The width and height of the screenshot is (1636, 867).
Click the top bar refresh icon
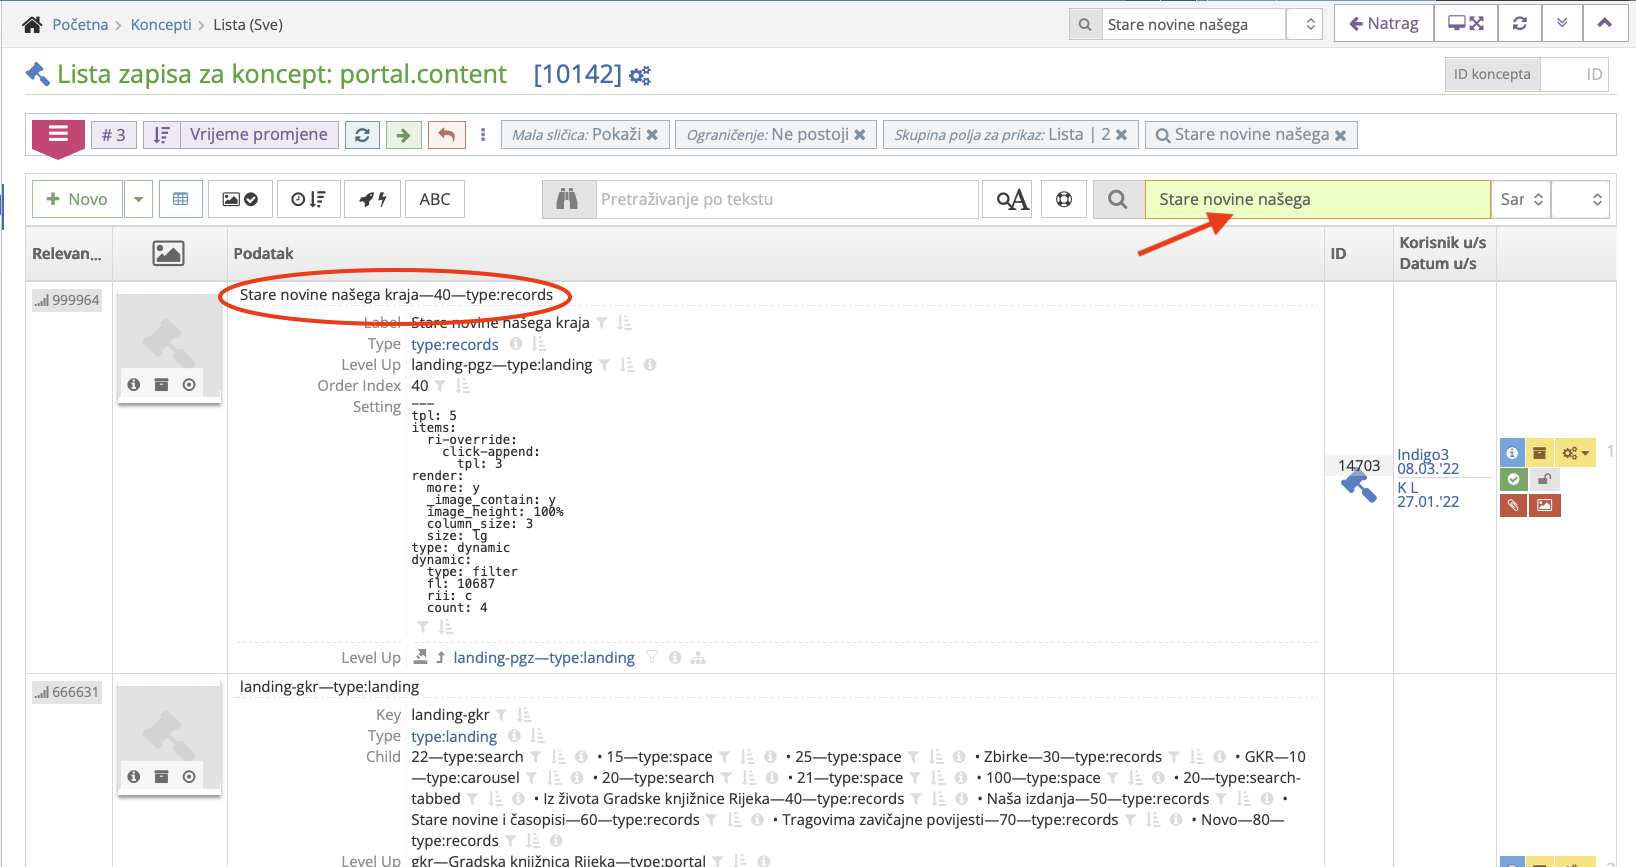coord(1520,23)
